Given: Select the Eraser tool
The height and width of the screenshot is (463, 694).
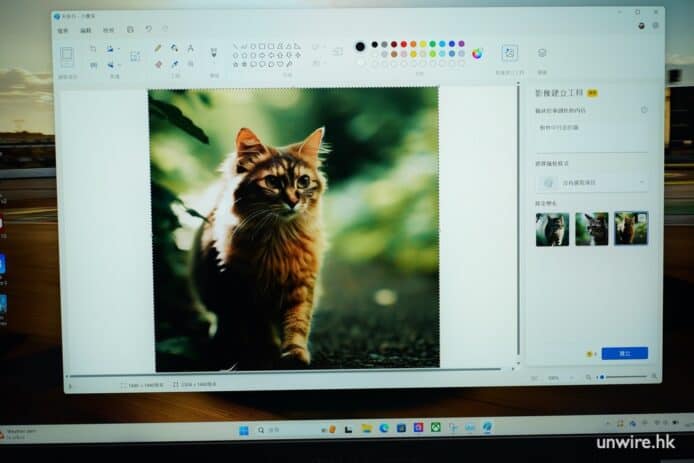Looking at the screenshot, I should point(157,64).
